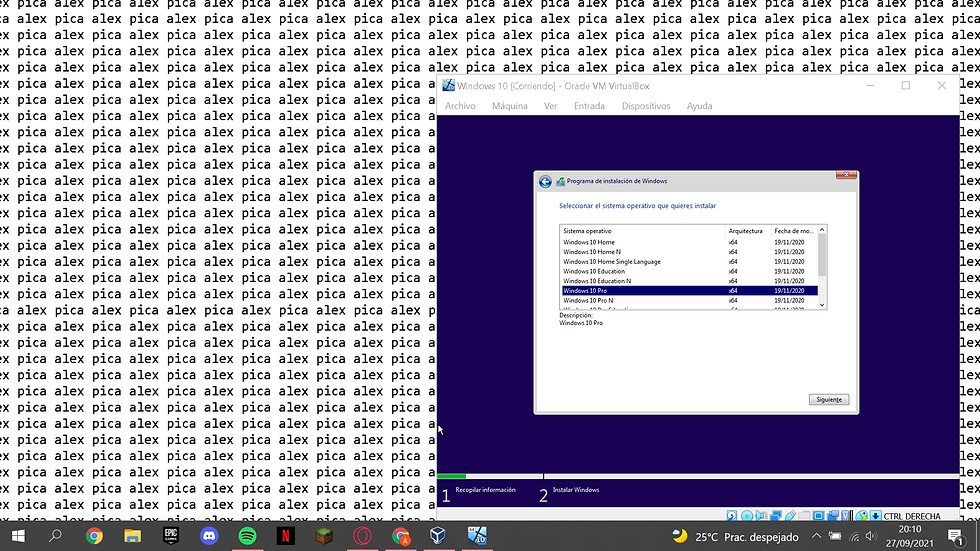Maximize the VirtualBox window
Image resolution: width=980 pixels, height=551 pixels.
(906, 86)
